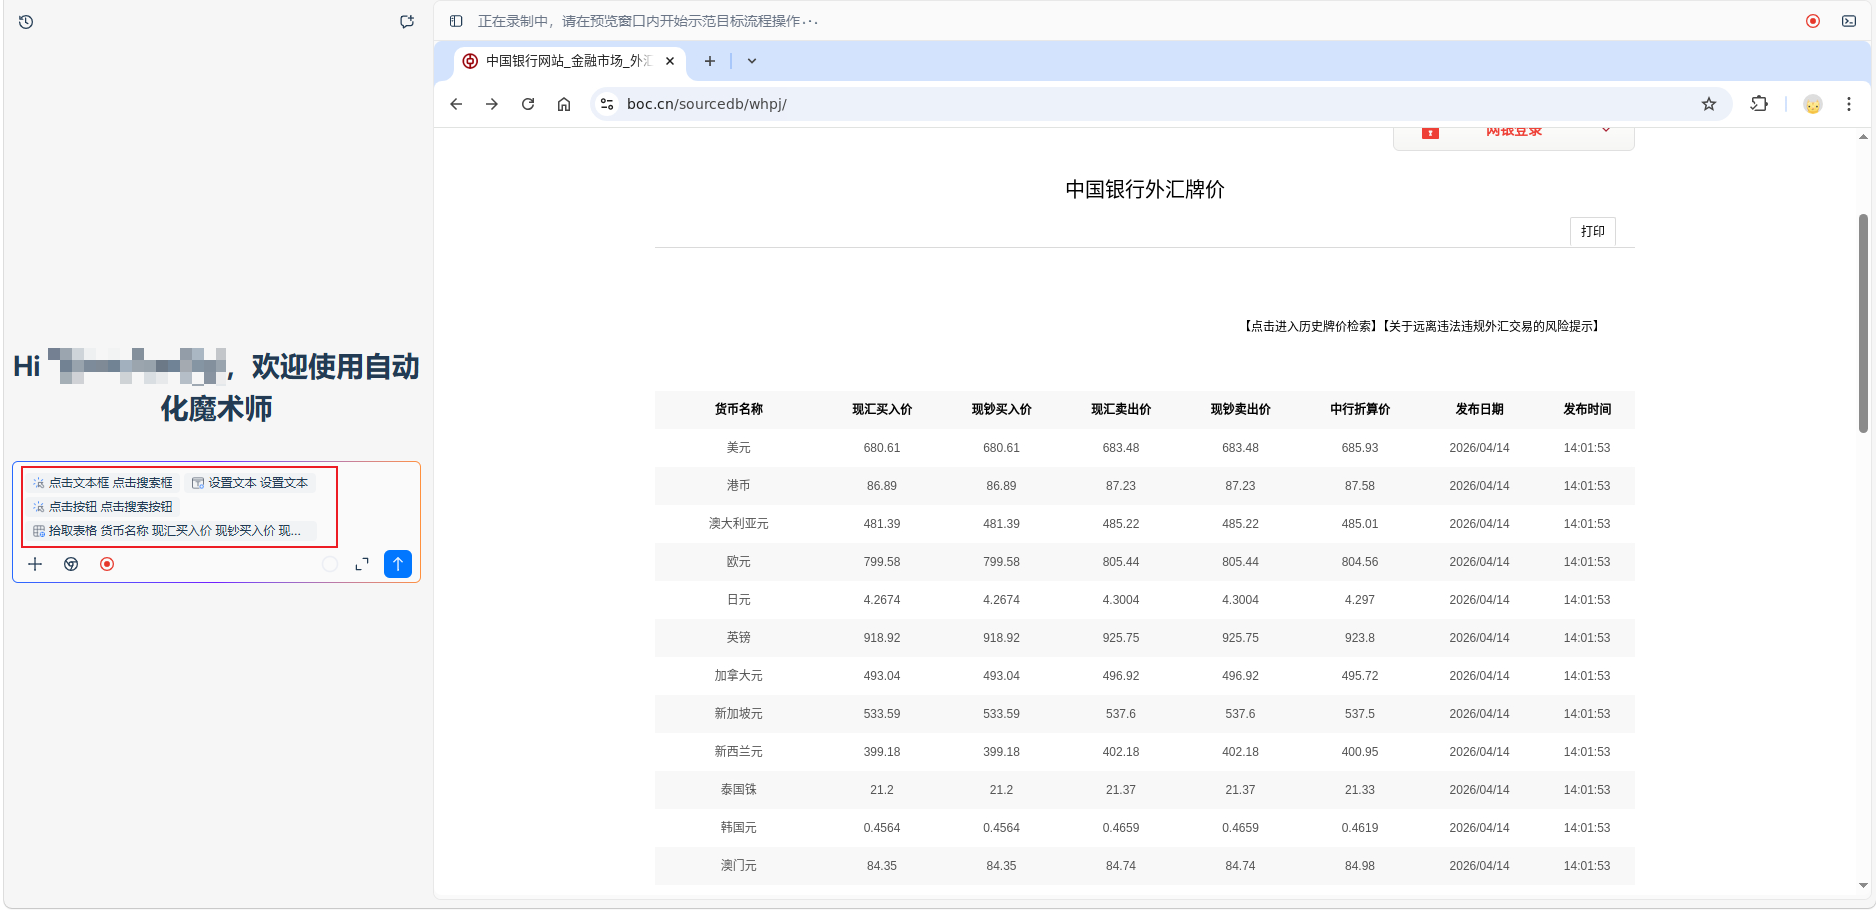This screenshot has width=1876, height=912.
Task: Click the red record icon in chat input
Action: (107, 564)
